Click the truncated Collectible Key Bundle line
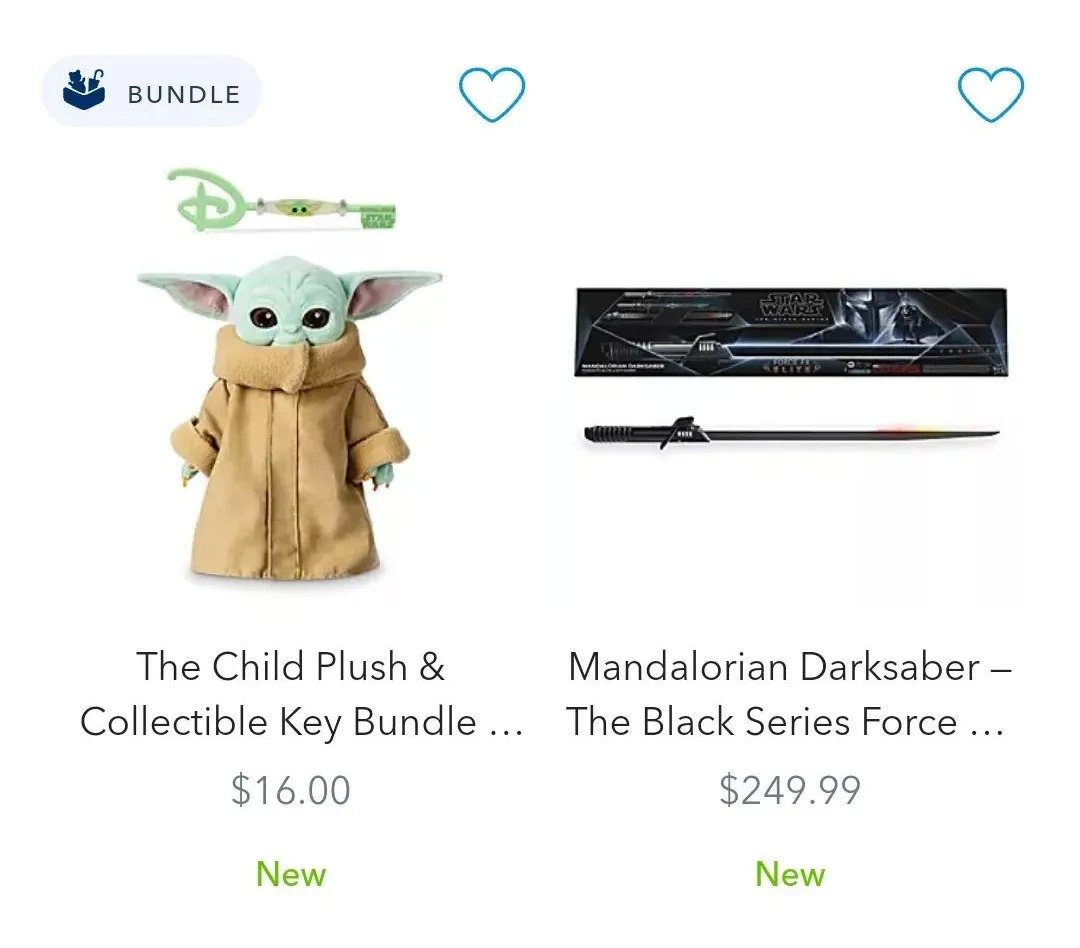 pyautogui.click(x=301, y=723)
